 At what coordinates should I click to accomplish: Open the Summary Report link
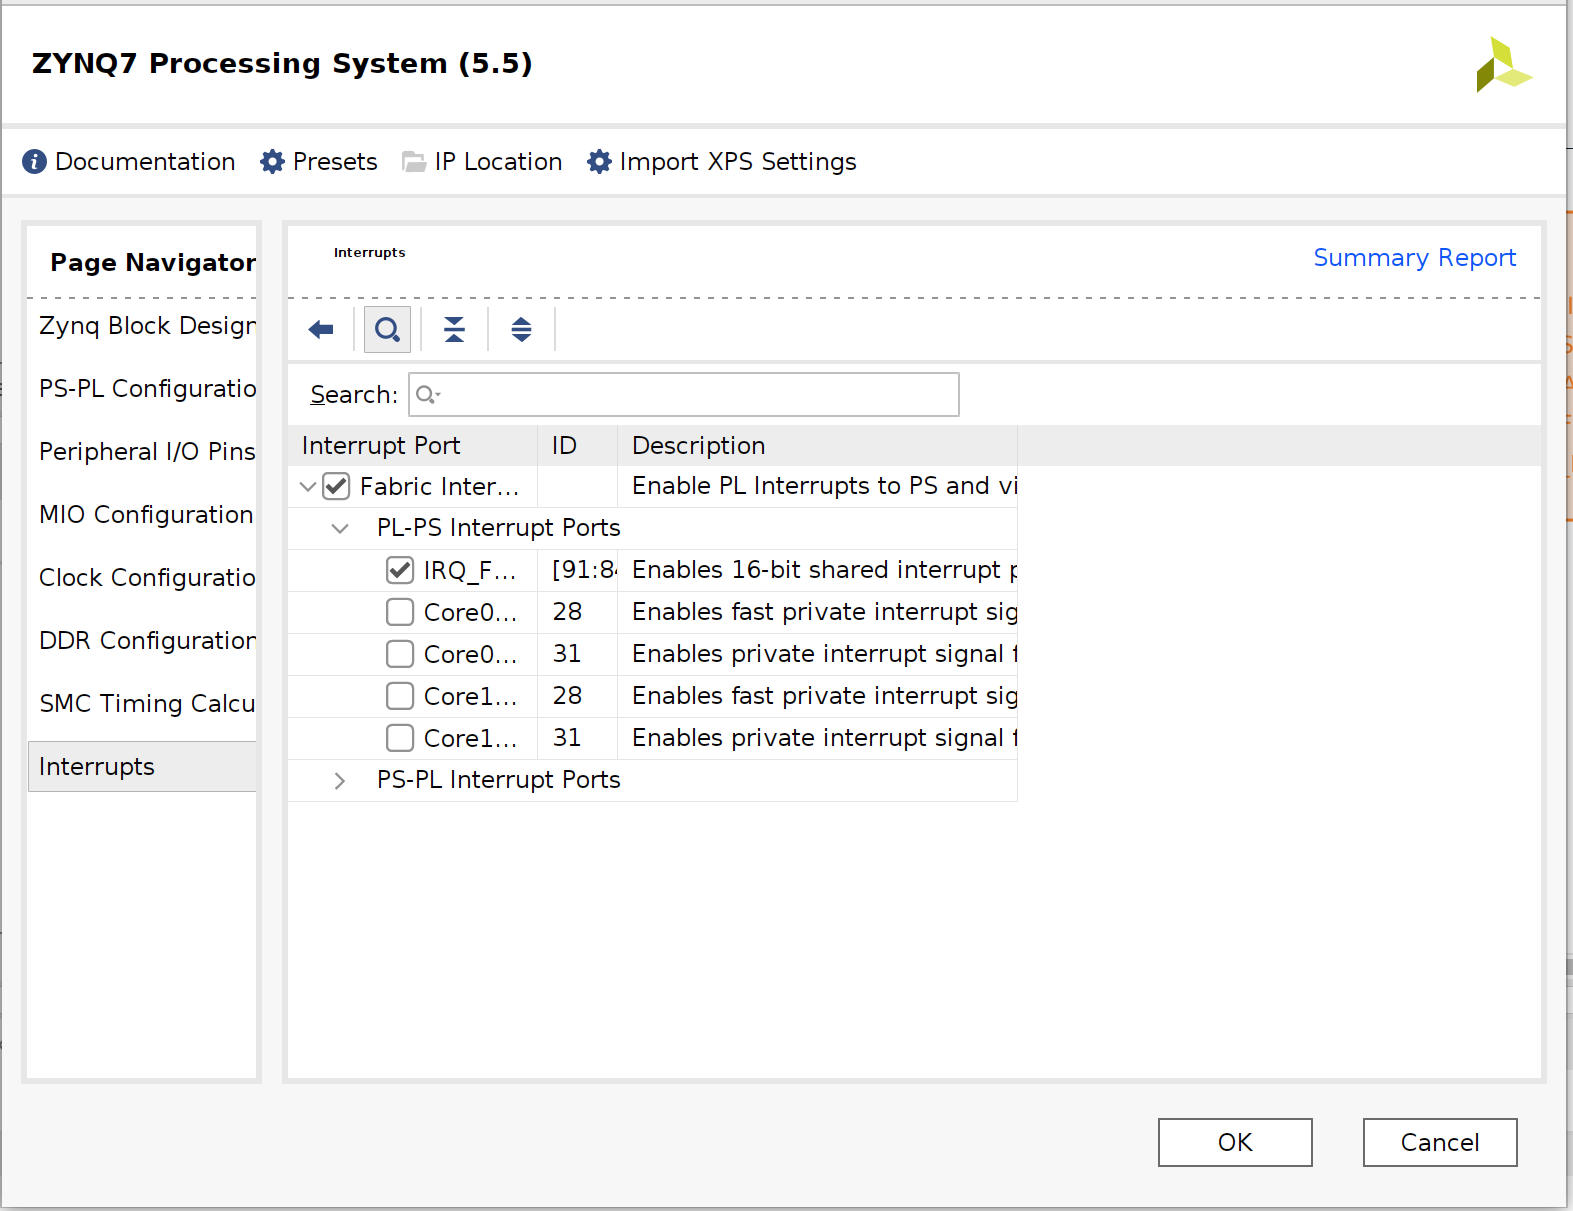pyautogui.click(x=1414, y=258)
